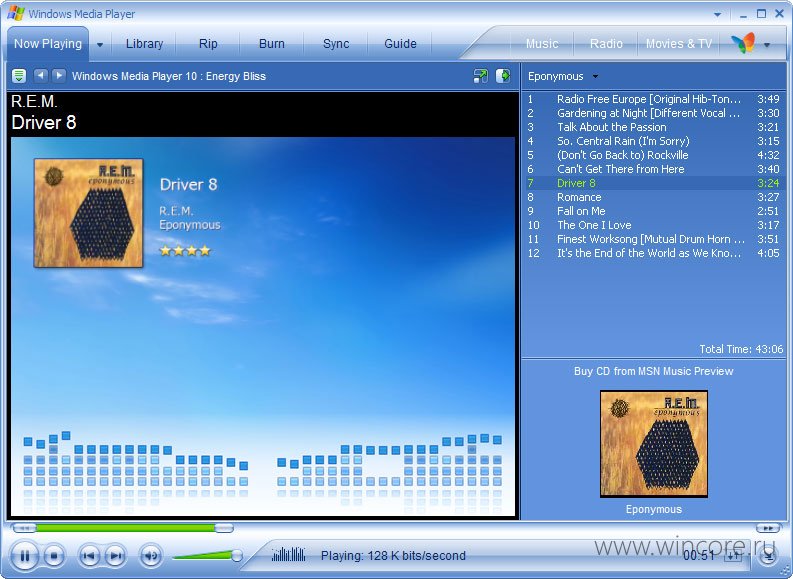Stop playback with the Stop button
The image size is (793, 579).
[54, 556]
